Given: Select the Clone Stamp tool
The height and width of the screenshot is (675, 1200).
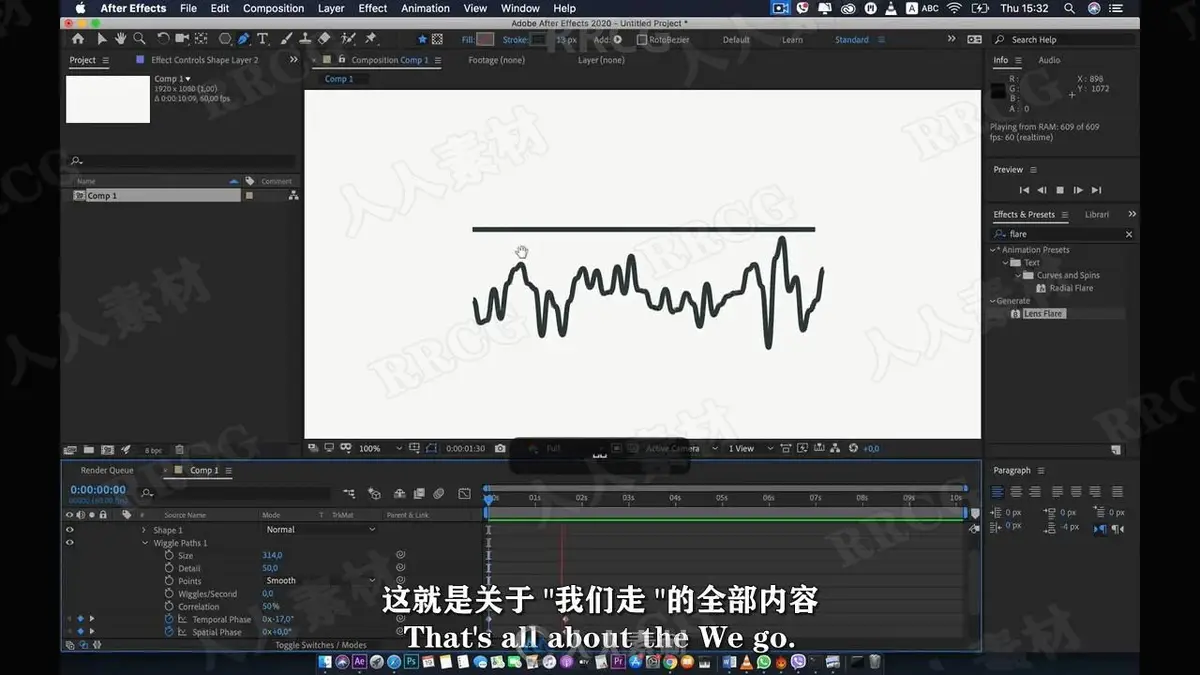Looking at the screenshot, I should pos(305,39).
